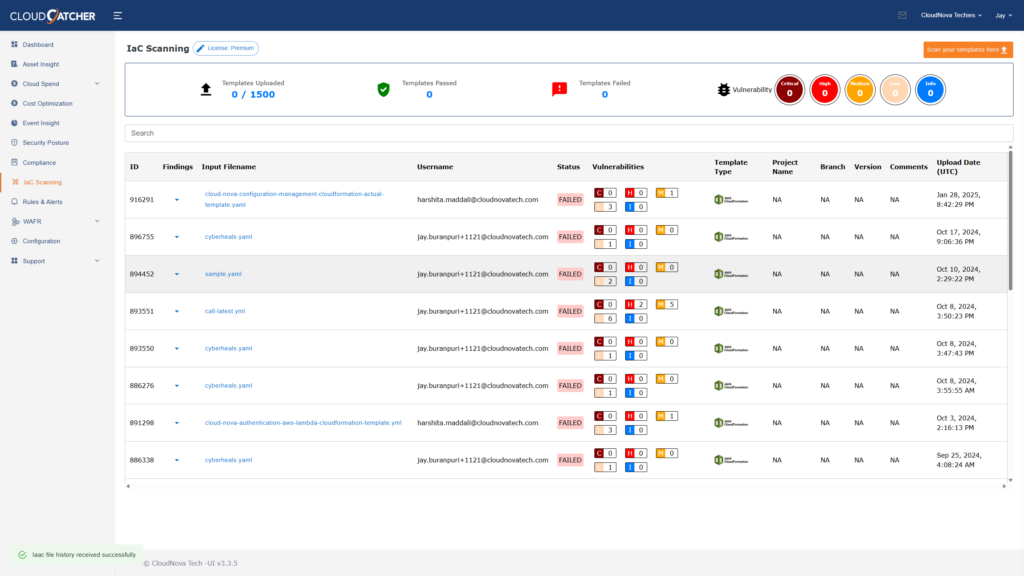Viewport: 1024px width, 576px height.
Task: Open Event Insight from the sidebar
Action: 15,122
